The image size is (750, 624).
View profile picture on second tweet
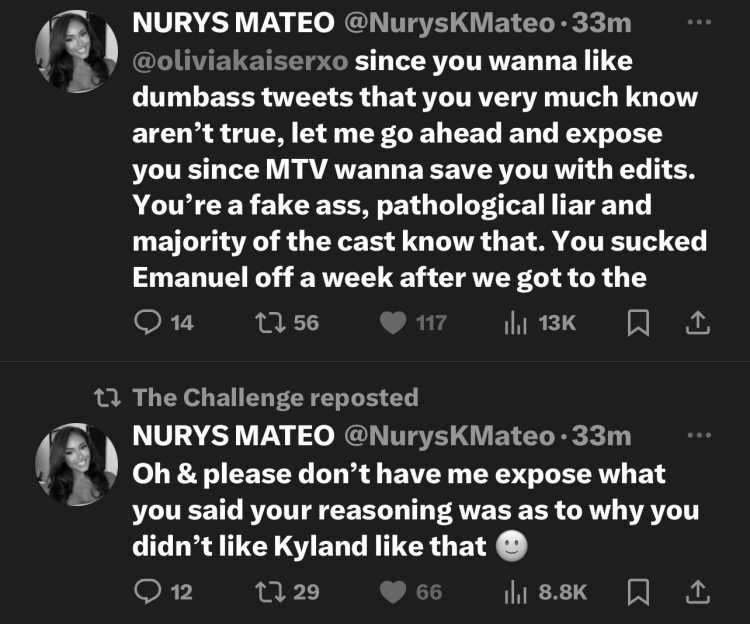click(x=77, y=464)
